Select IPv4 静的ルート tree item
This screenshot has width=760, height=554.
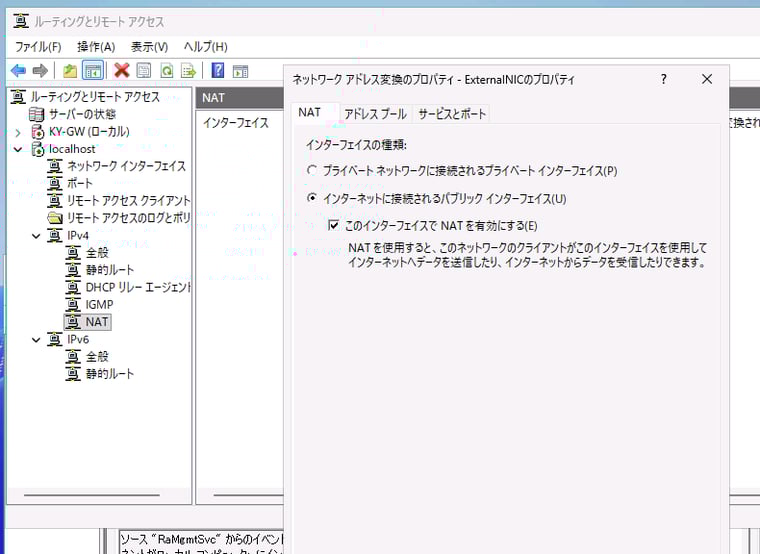(110, 270)
